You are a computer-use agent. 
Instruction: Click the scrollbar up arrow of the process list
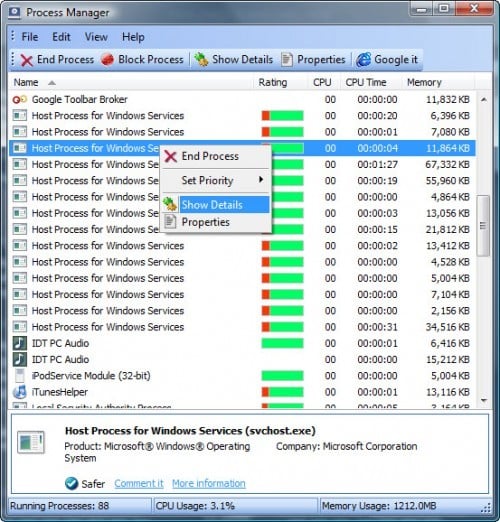tap(484, 99)
